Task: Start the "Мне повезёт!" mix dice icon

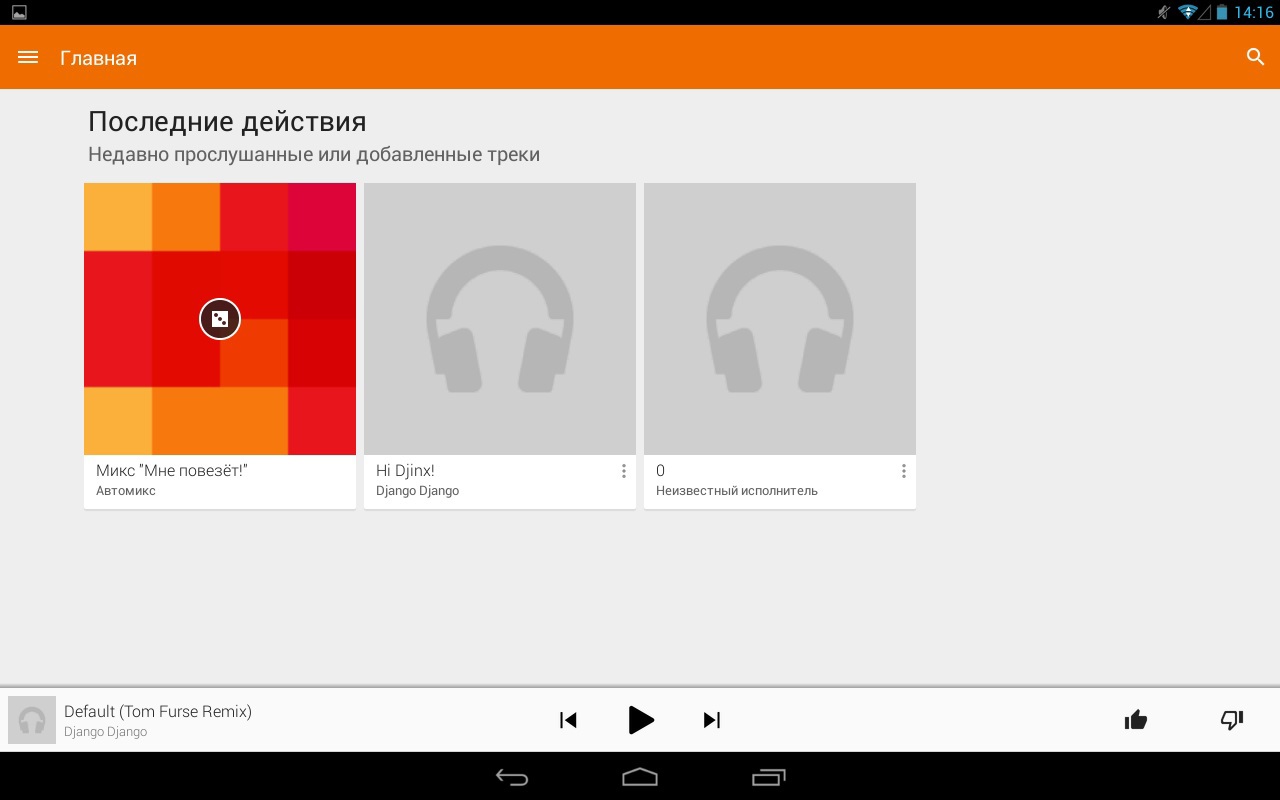Action: 220,319
